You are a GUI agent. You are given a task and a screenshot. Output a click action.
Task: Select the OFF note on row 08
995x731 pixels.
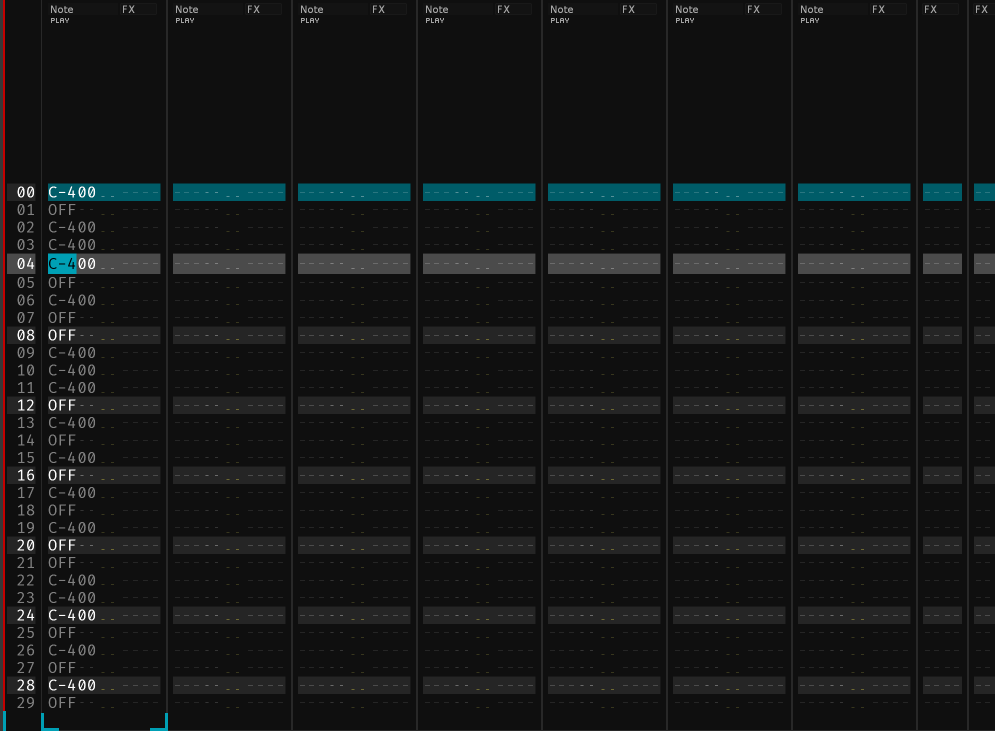(x=62, y=335)
